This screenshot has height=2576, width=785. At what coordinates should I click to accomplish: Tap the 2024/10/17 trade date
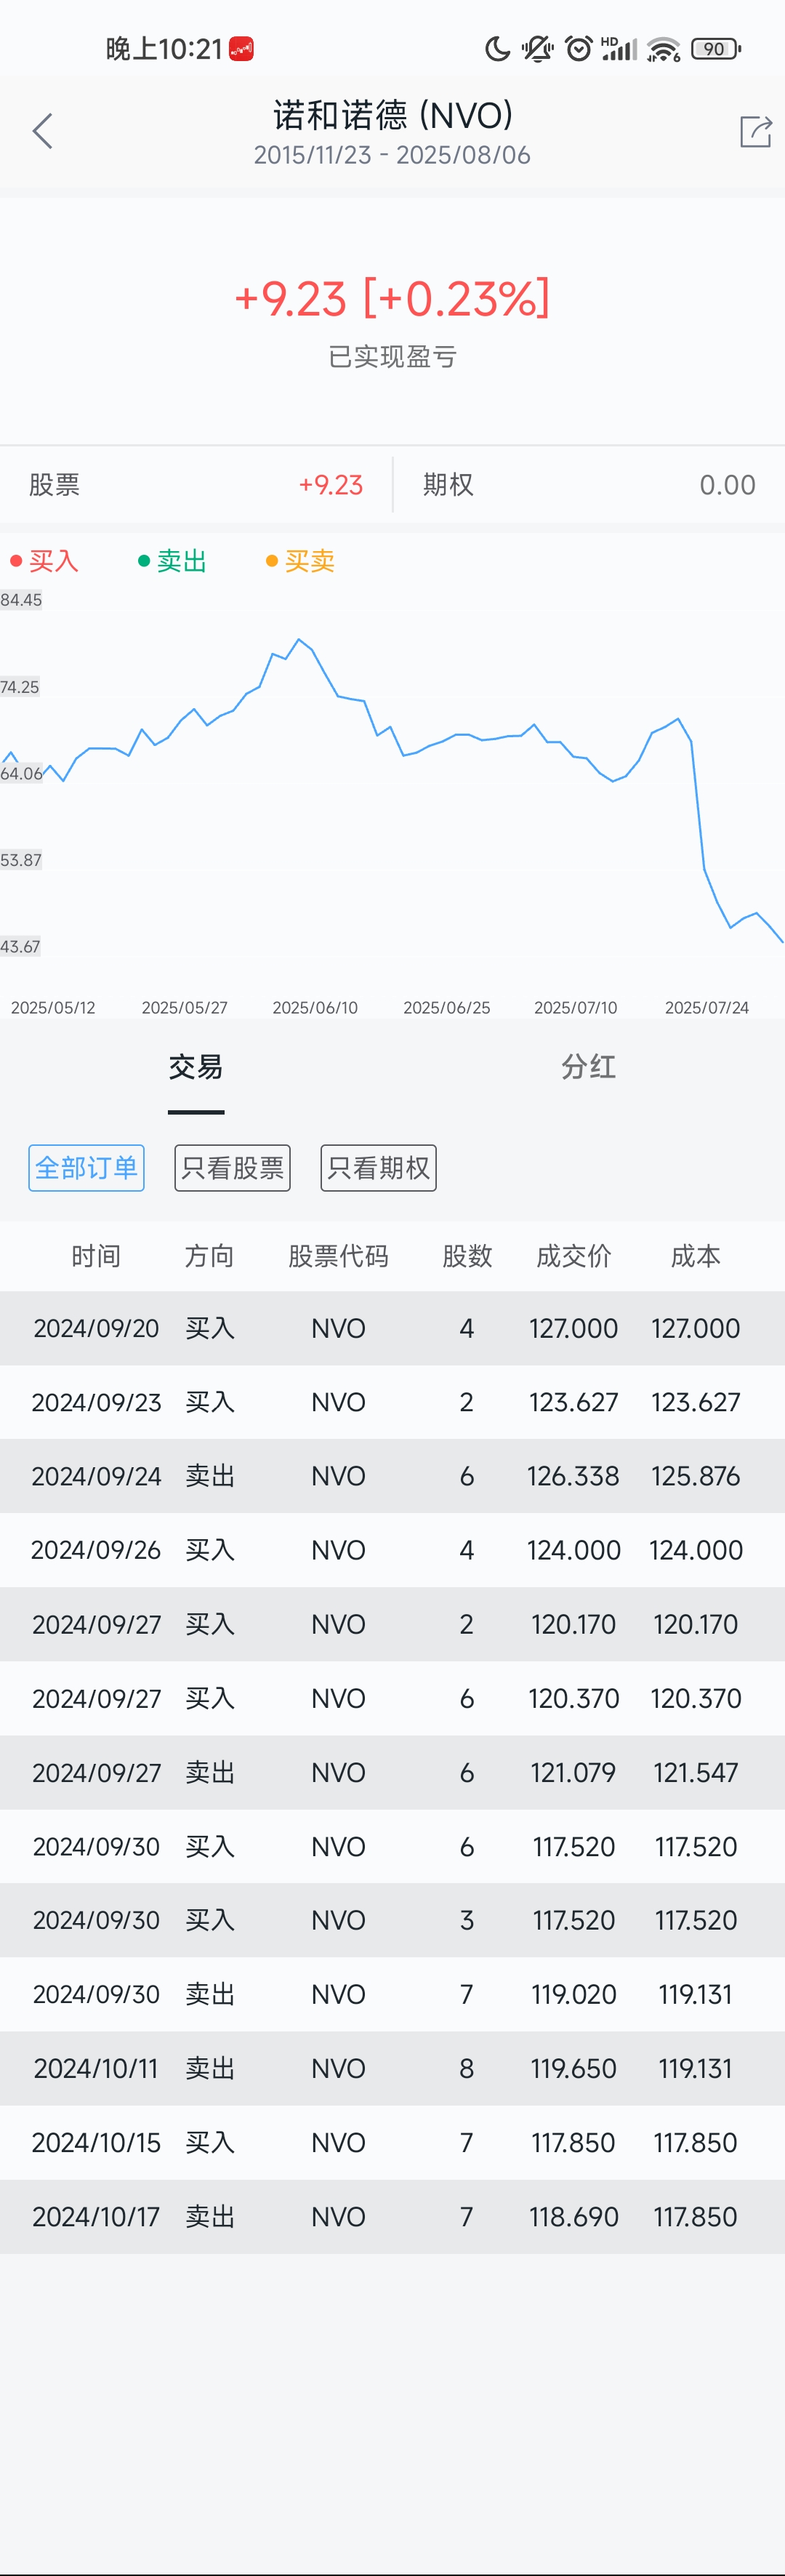point(96,2216)
